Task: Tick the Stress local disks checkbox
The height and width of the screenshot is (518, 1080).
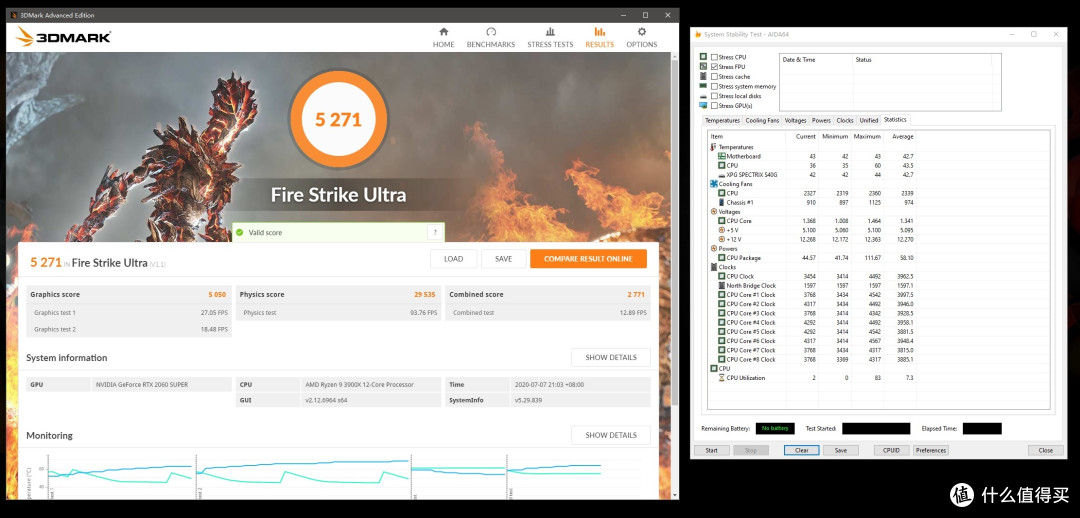Action: tap(714, 96)
